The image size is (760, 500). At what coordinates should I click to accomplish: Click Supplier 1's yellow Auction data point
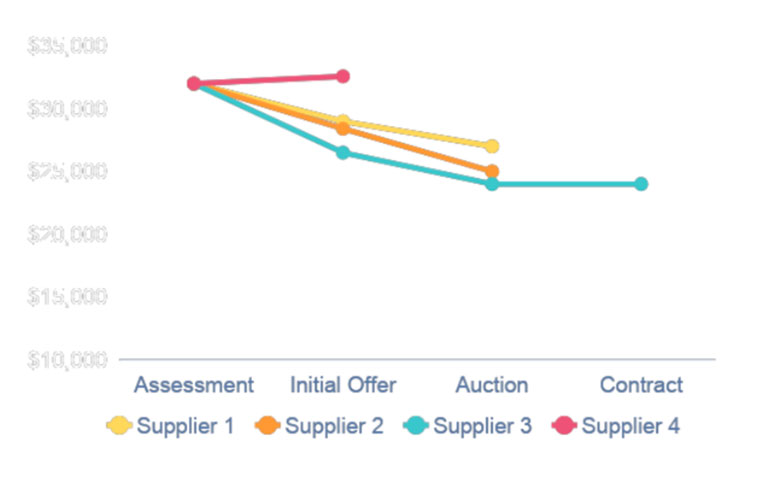(x=492, y=146)
